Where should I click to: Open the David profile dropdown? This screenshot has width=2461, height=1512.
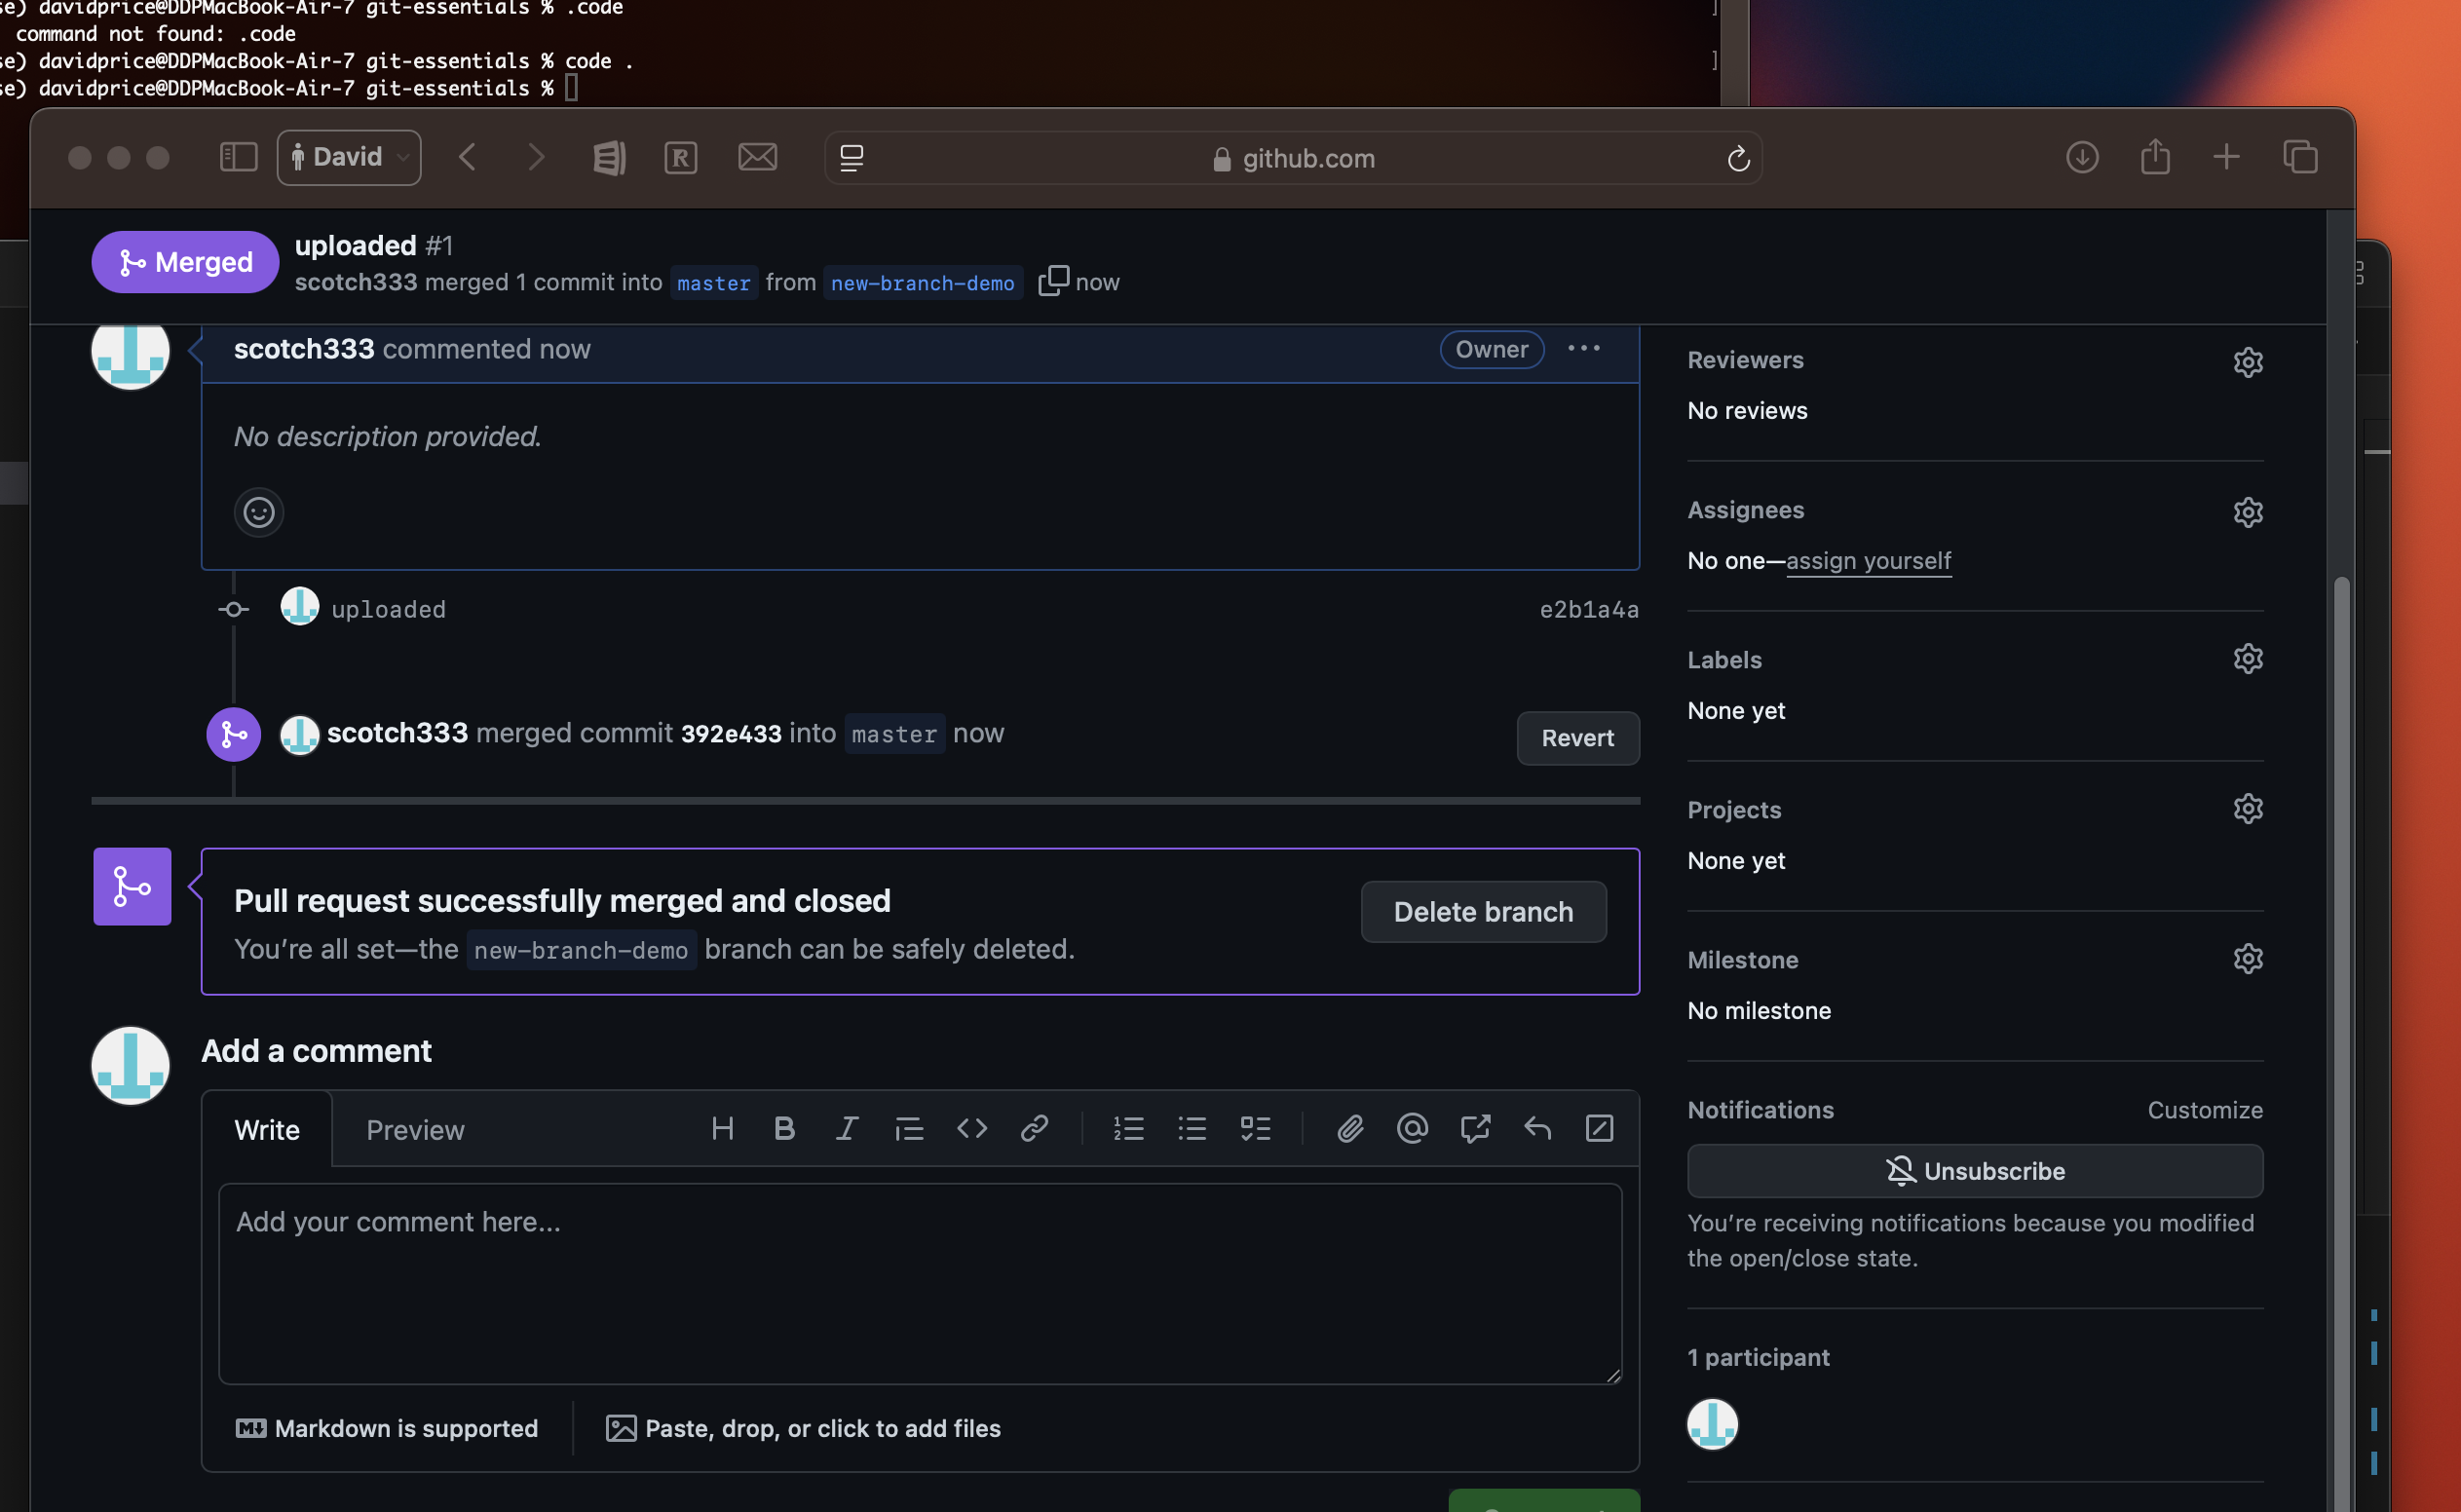pos(349,157)
